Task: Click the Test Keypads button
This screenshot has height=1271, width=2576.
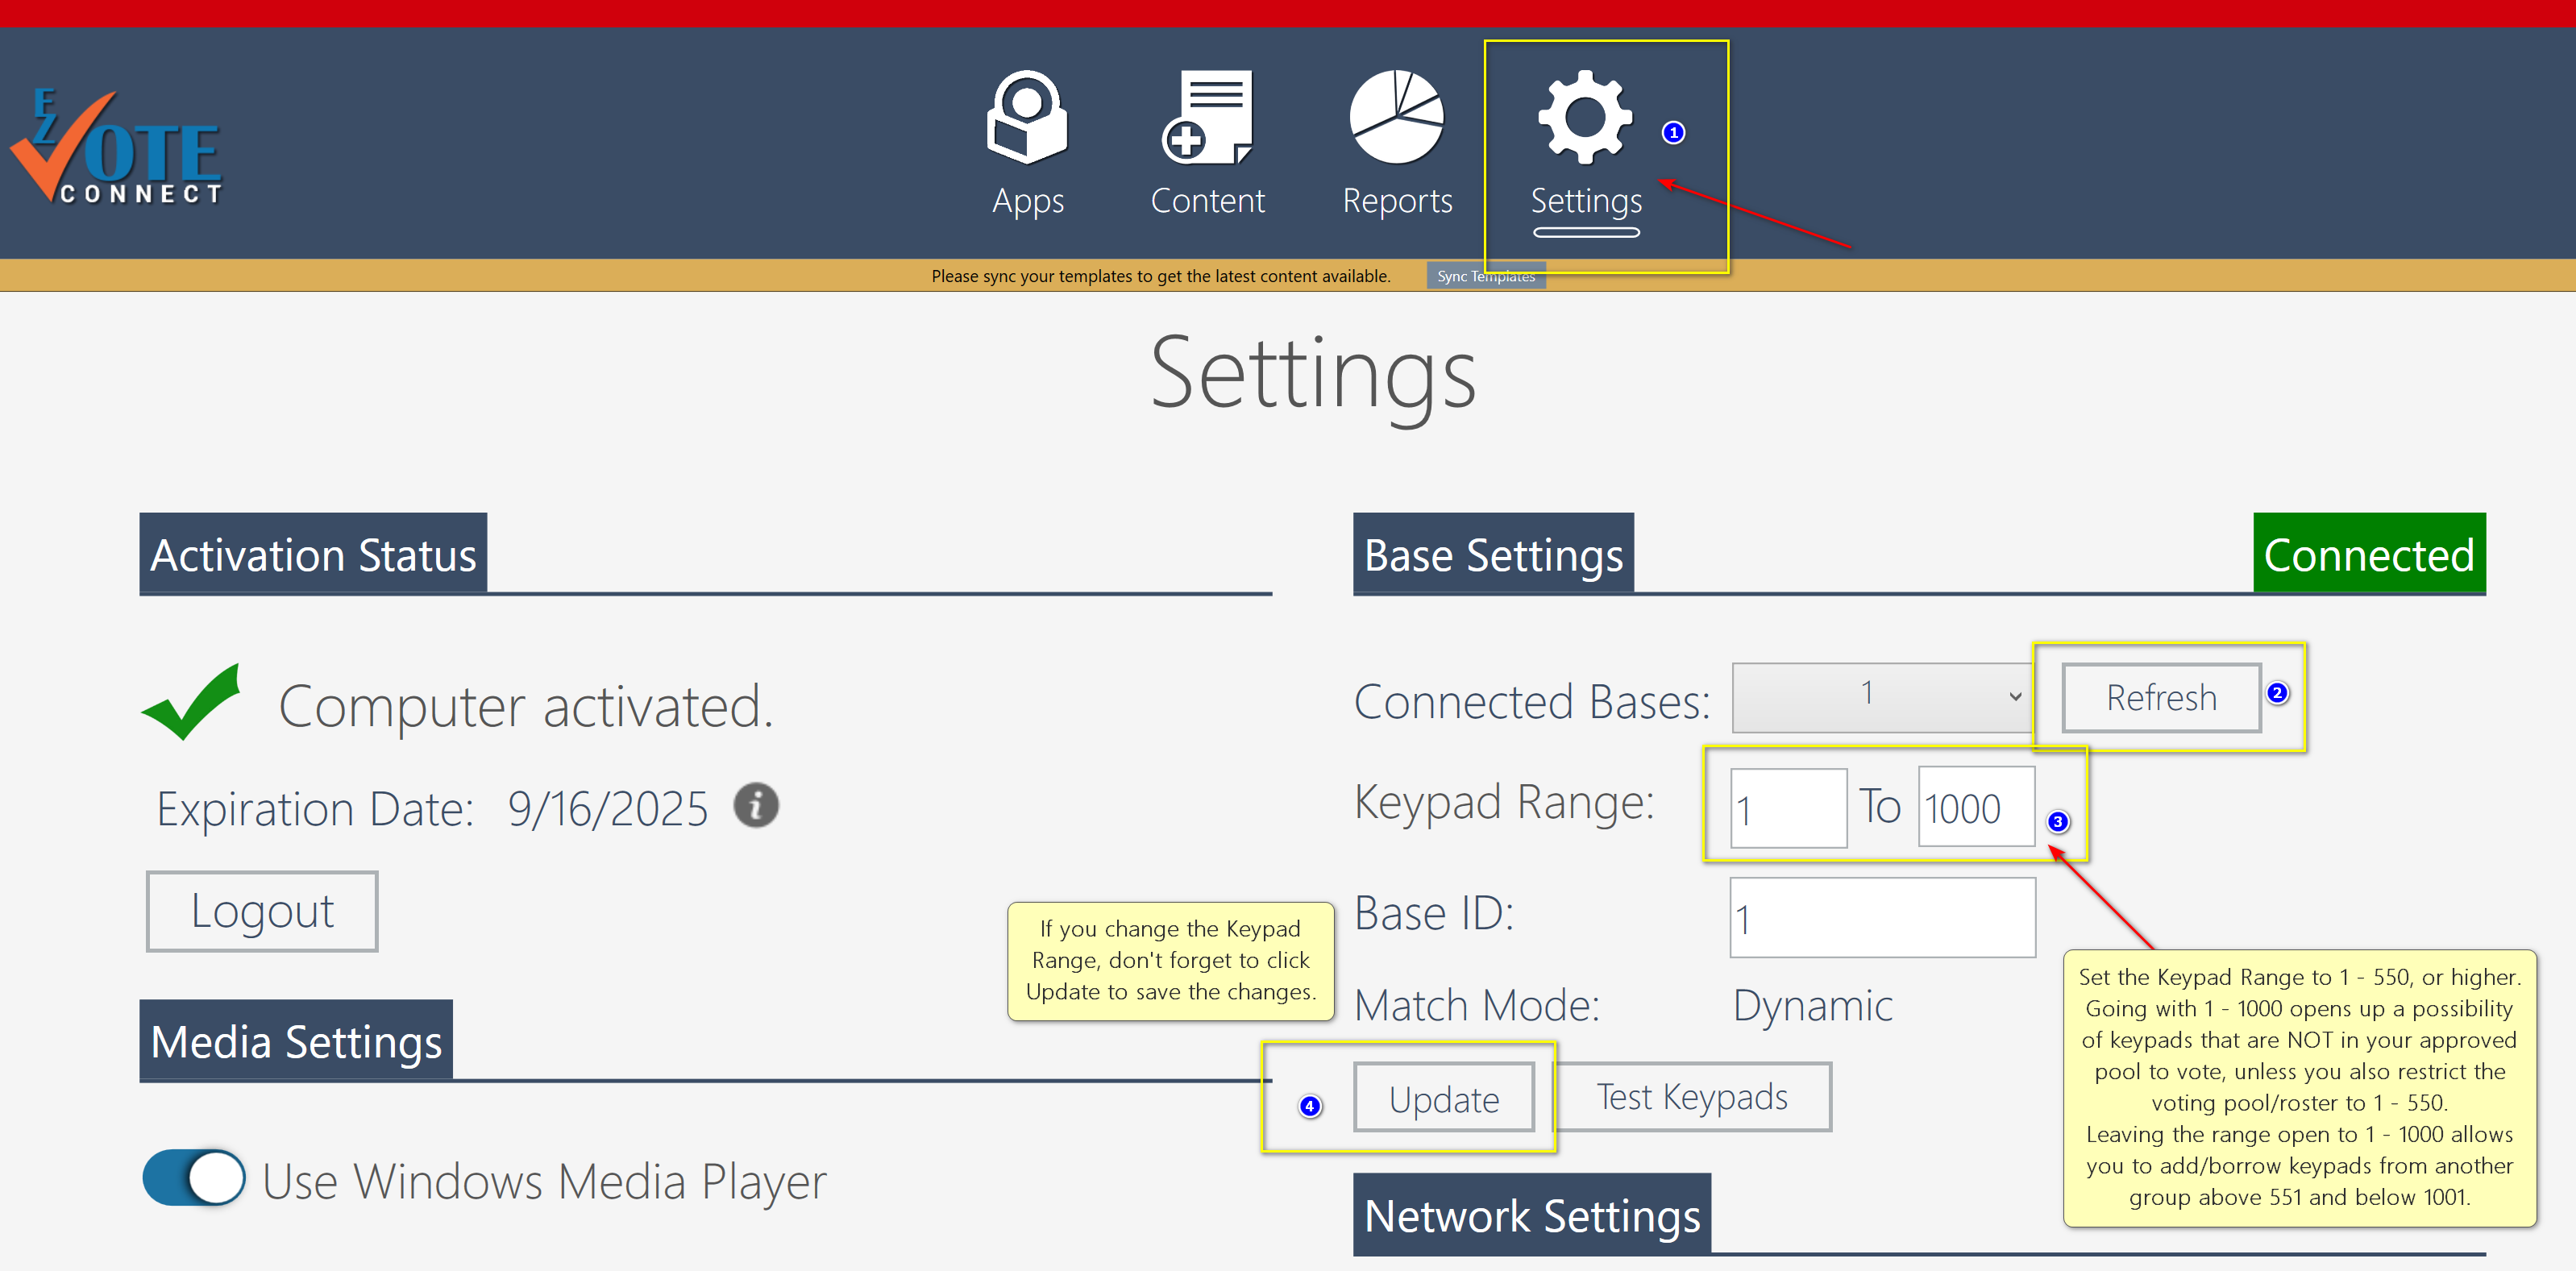Action: (1692, 1097)
